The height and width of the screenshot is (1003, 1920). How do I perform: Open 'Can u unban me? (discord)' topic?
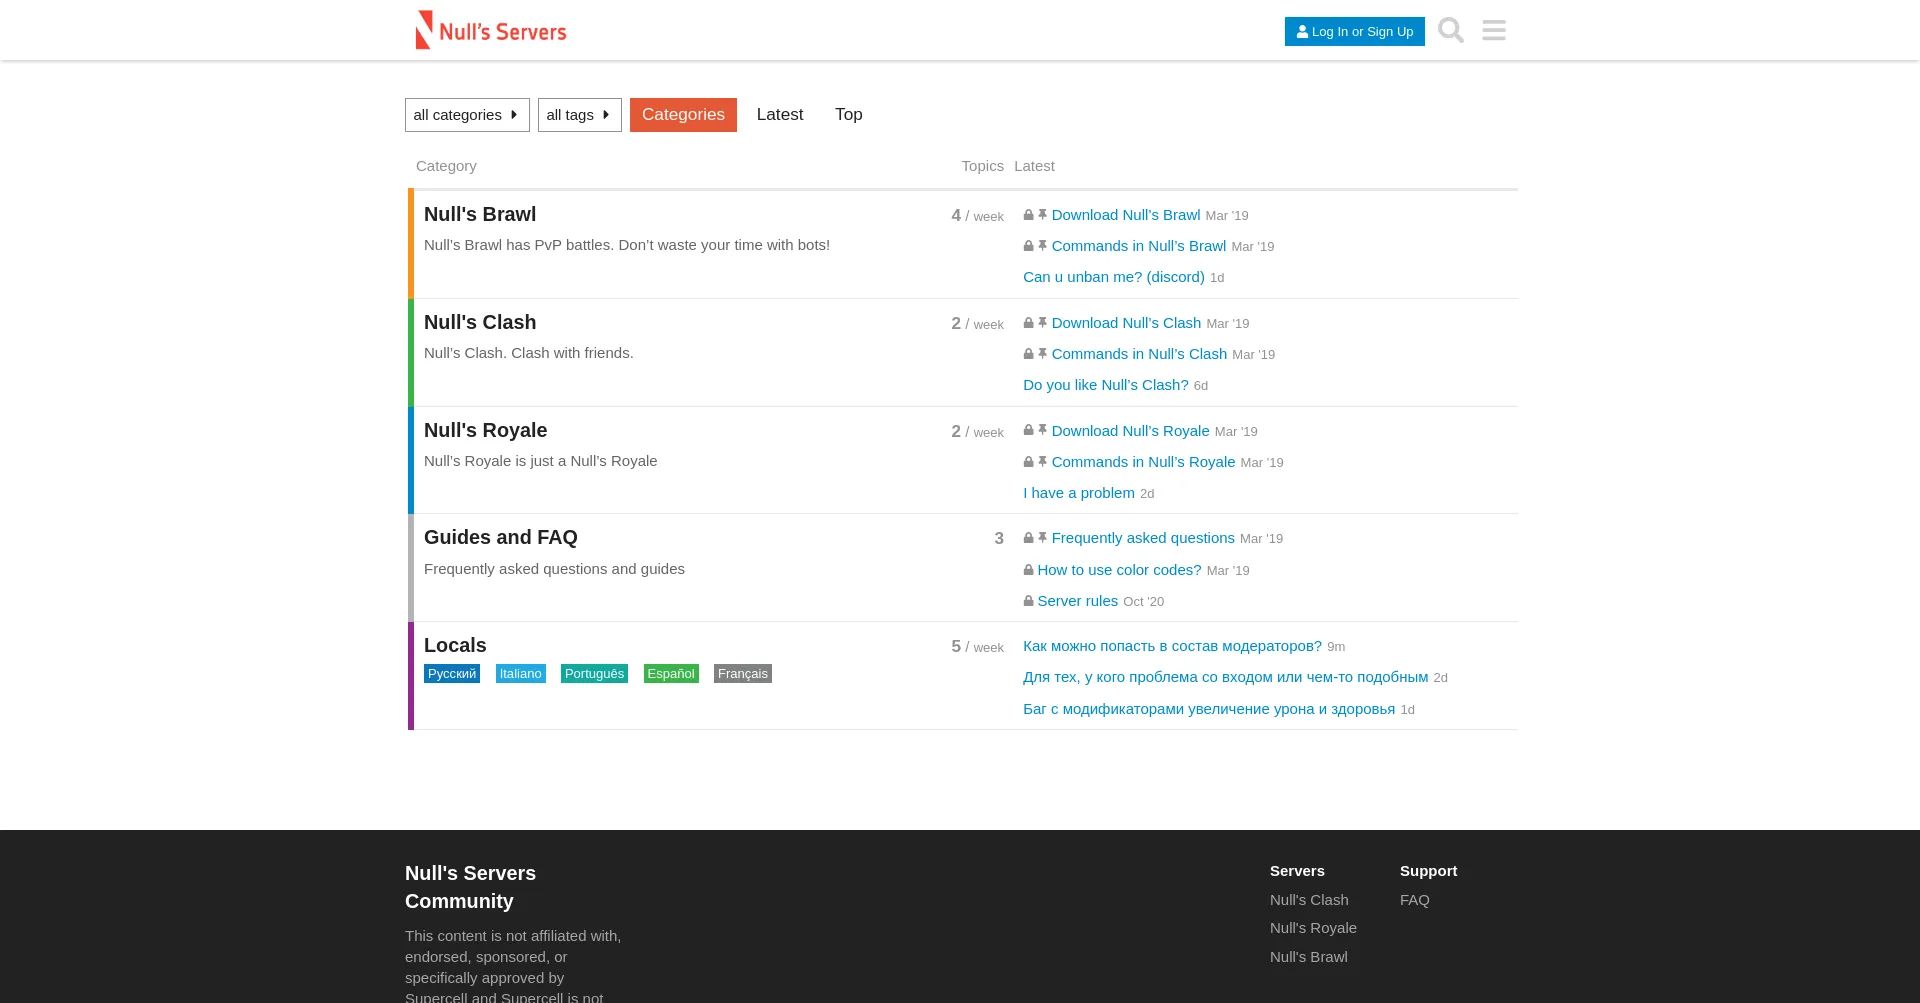tap(1114, 277)
